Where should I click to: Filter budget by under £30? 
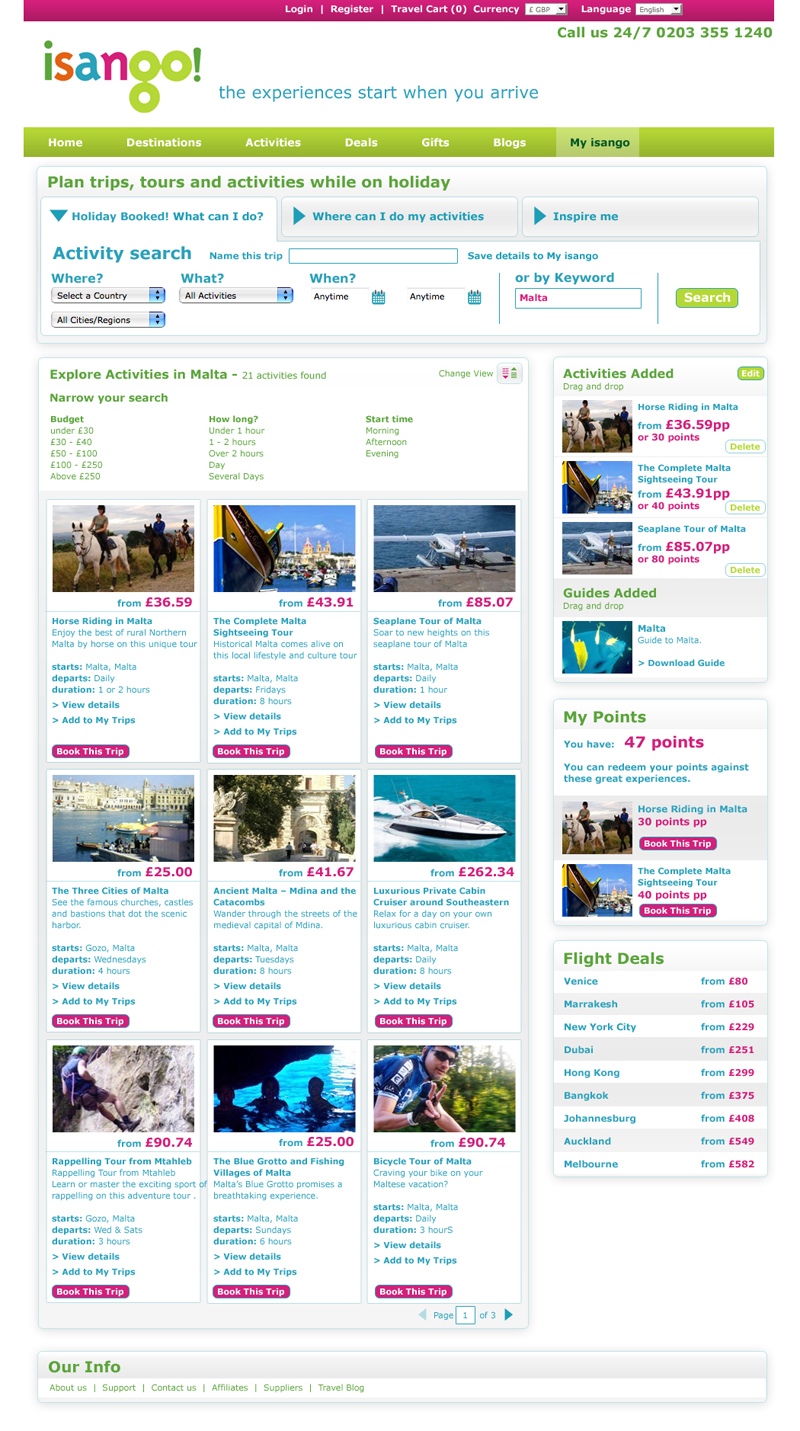72,431
